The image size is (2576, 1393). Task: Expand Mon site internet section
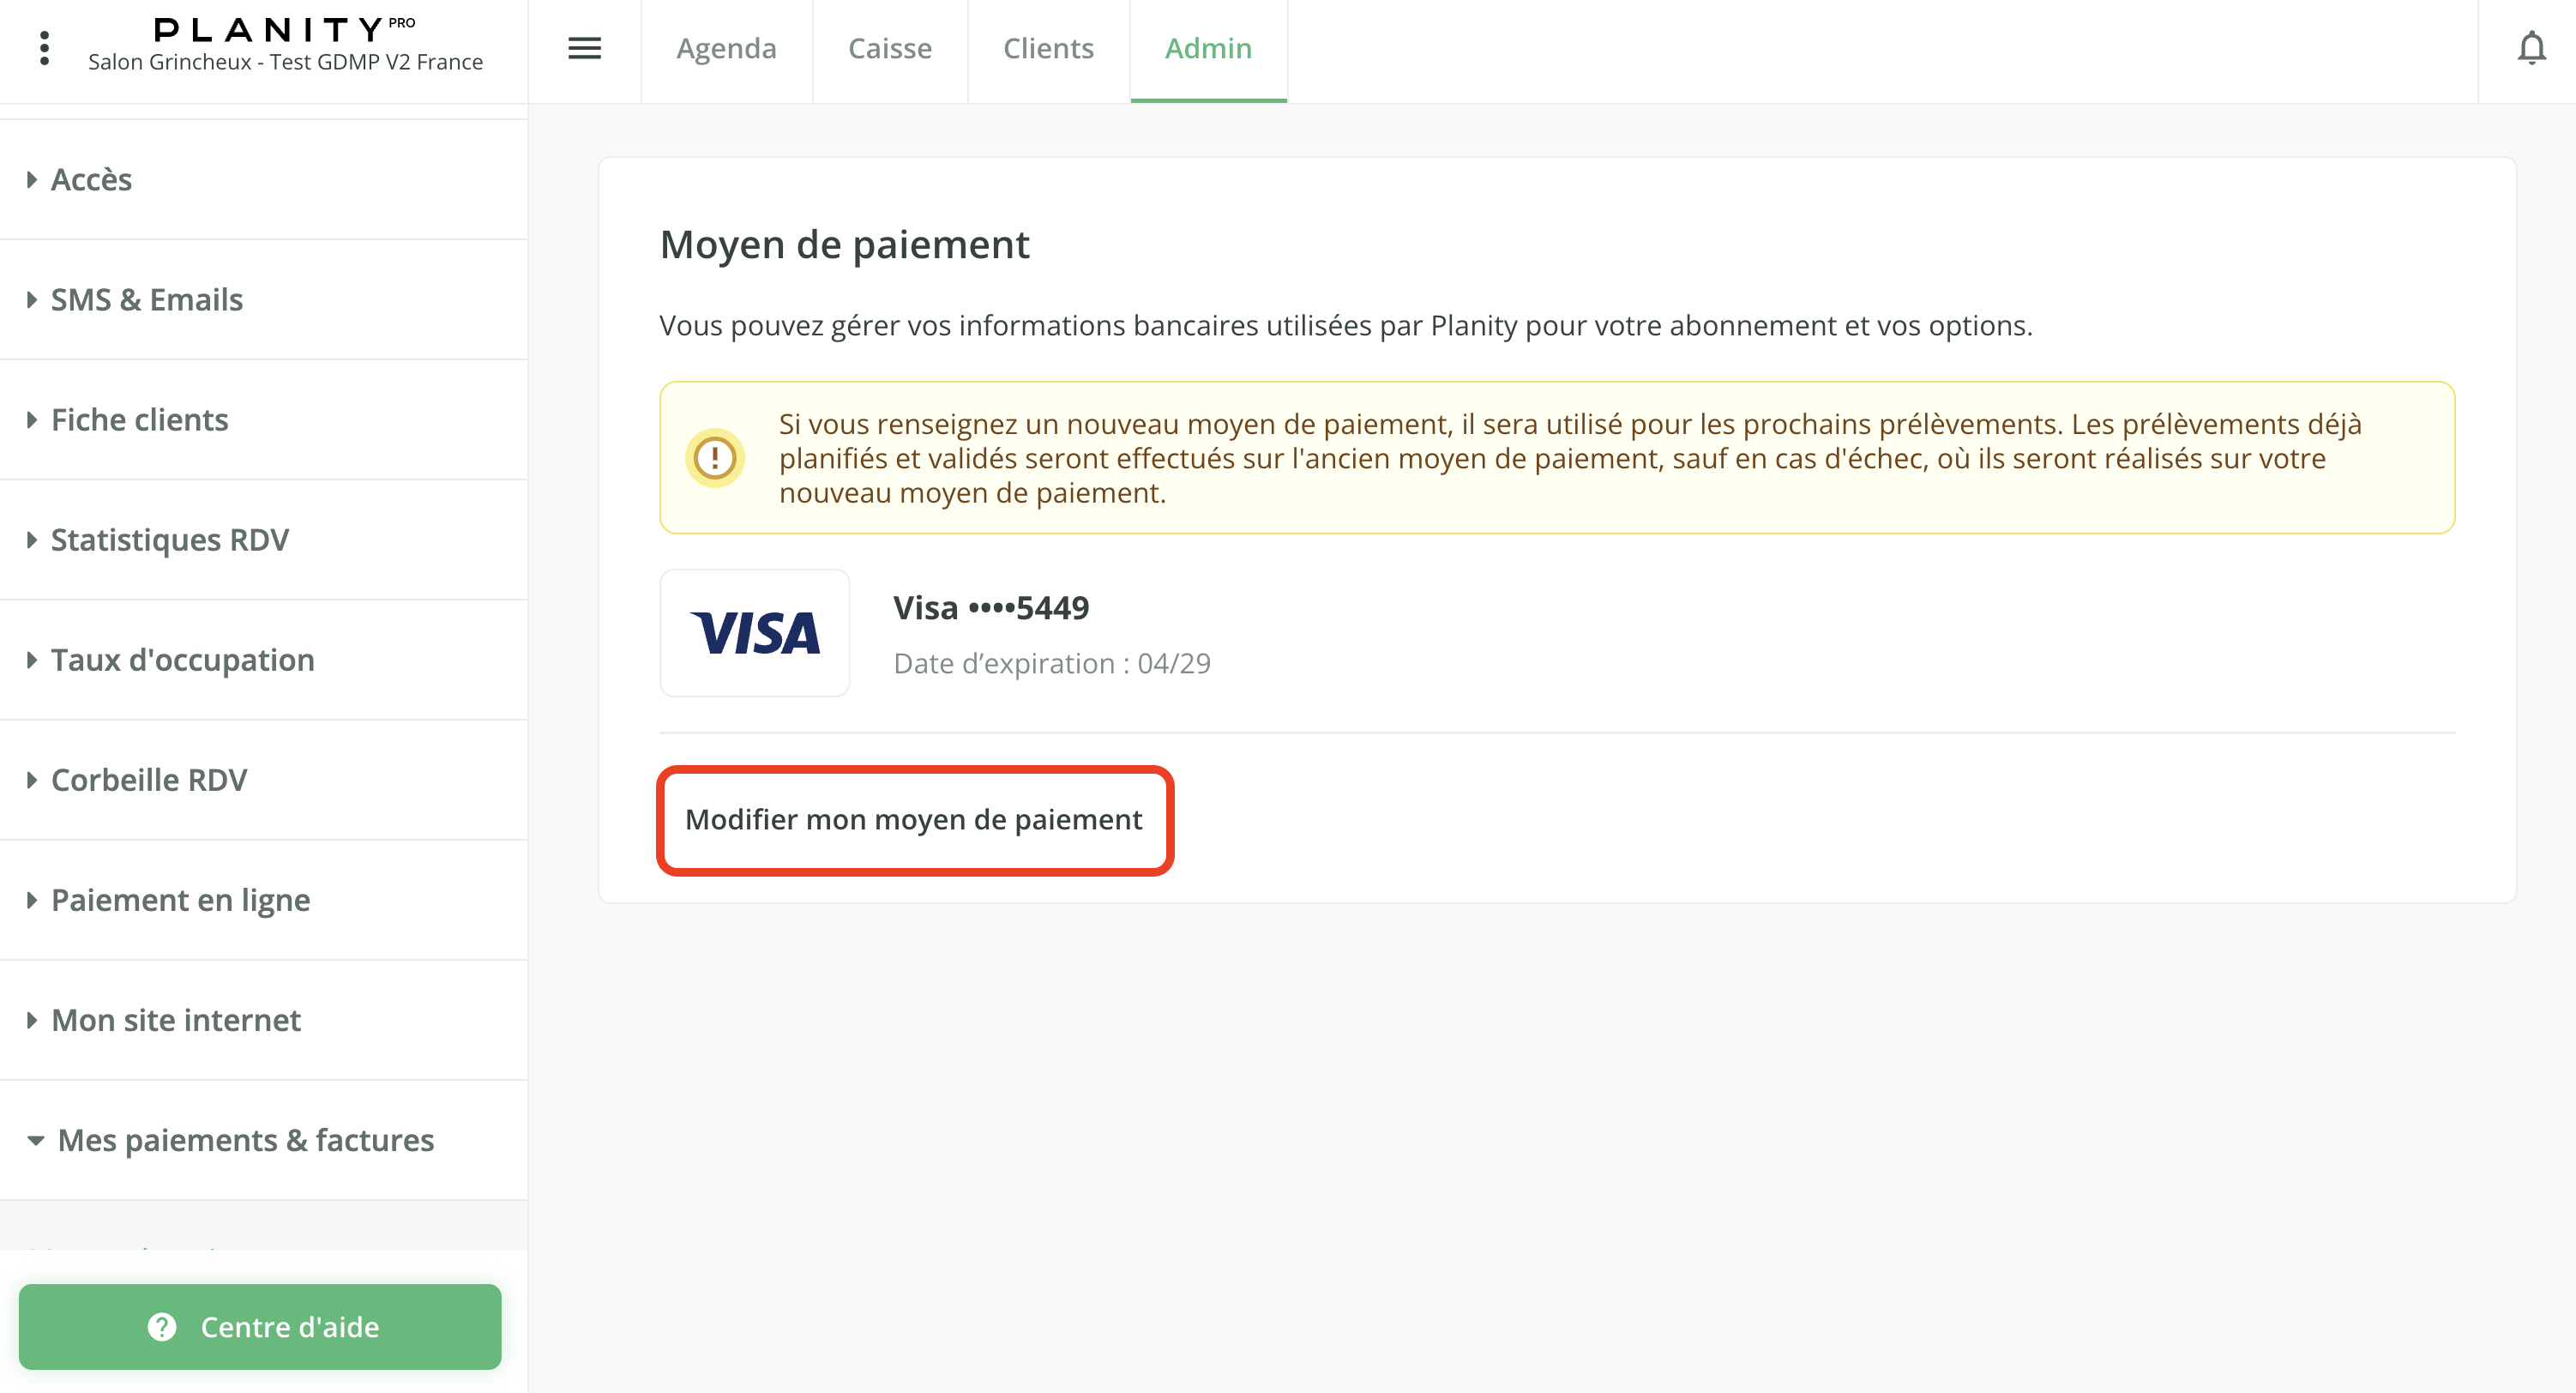[175, 1020]
